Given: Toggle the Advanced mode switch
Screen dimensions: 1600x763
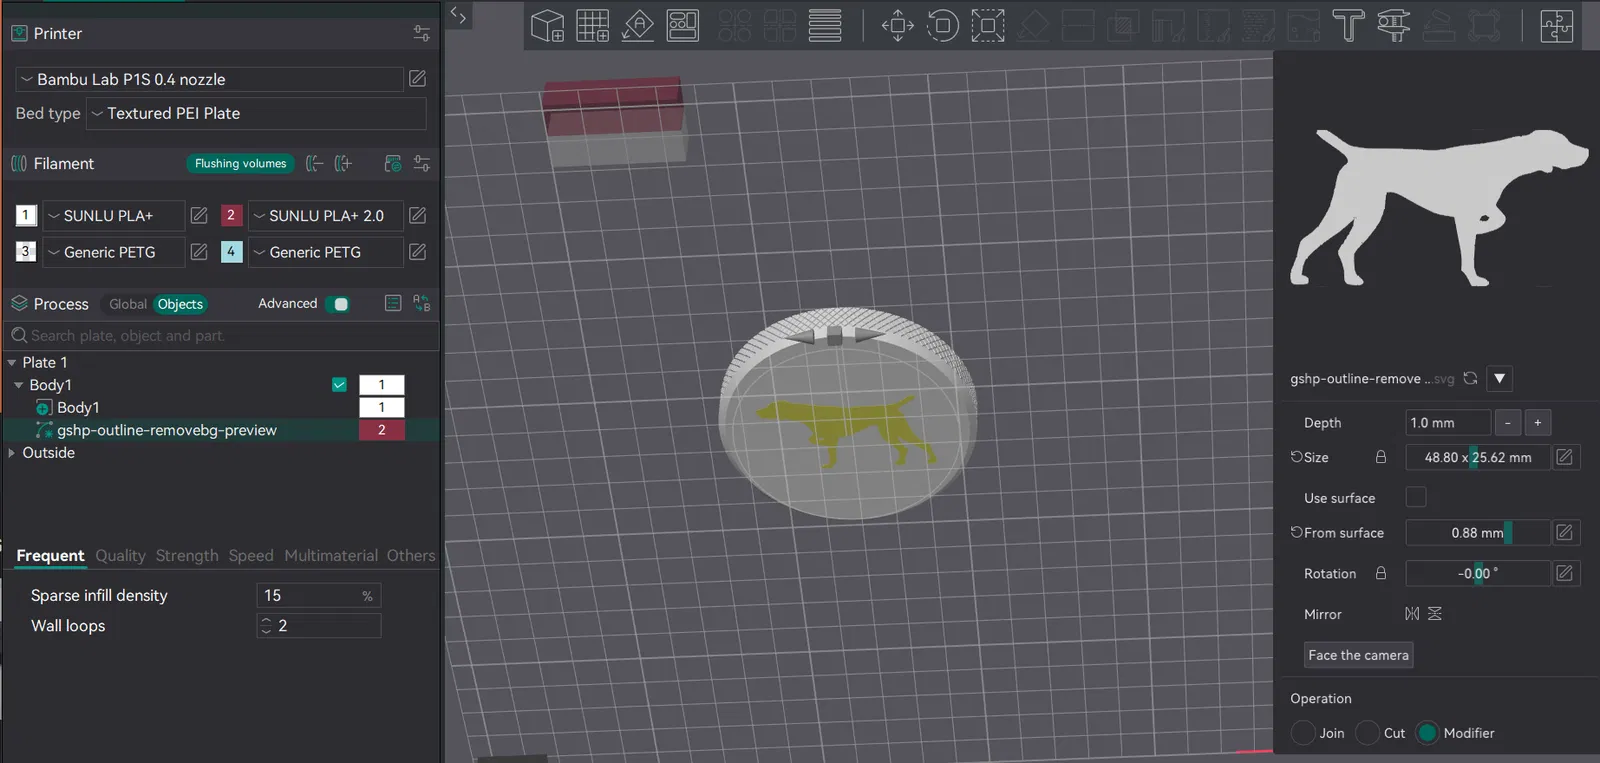Looking at the screenshot, I should [338, 304].
